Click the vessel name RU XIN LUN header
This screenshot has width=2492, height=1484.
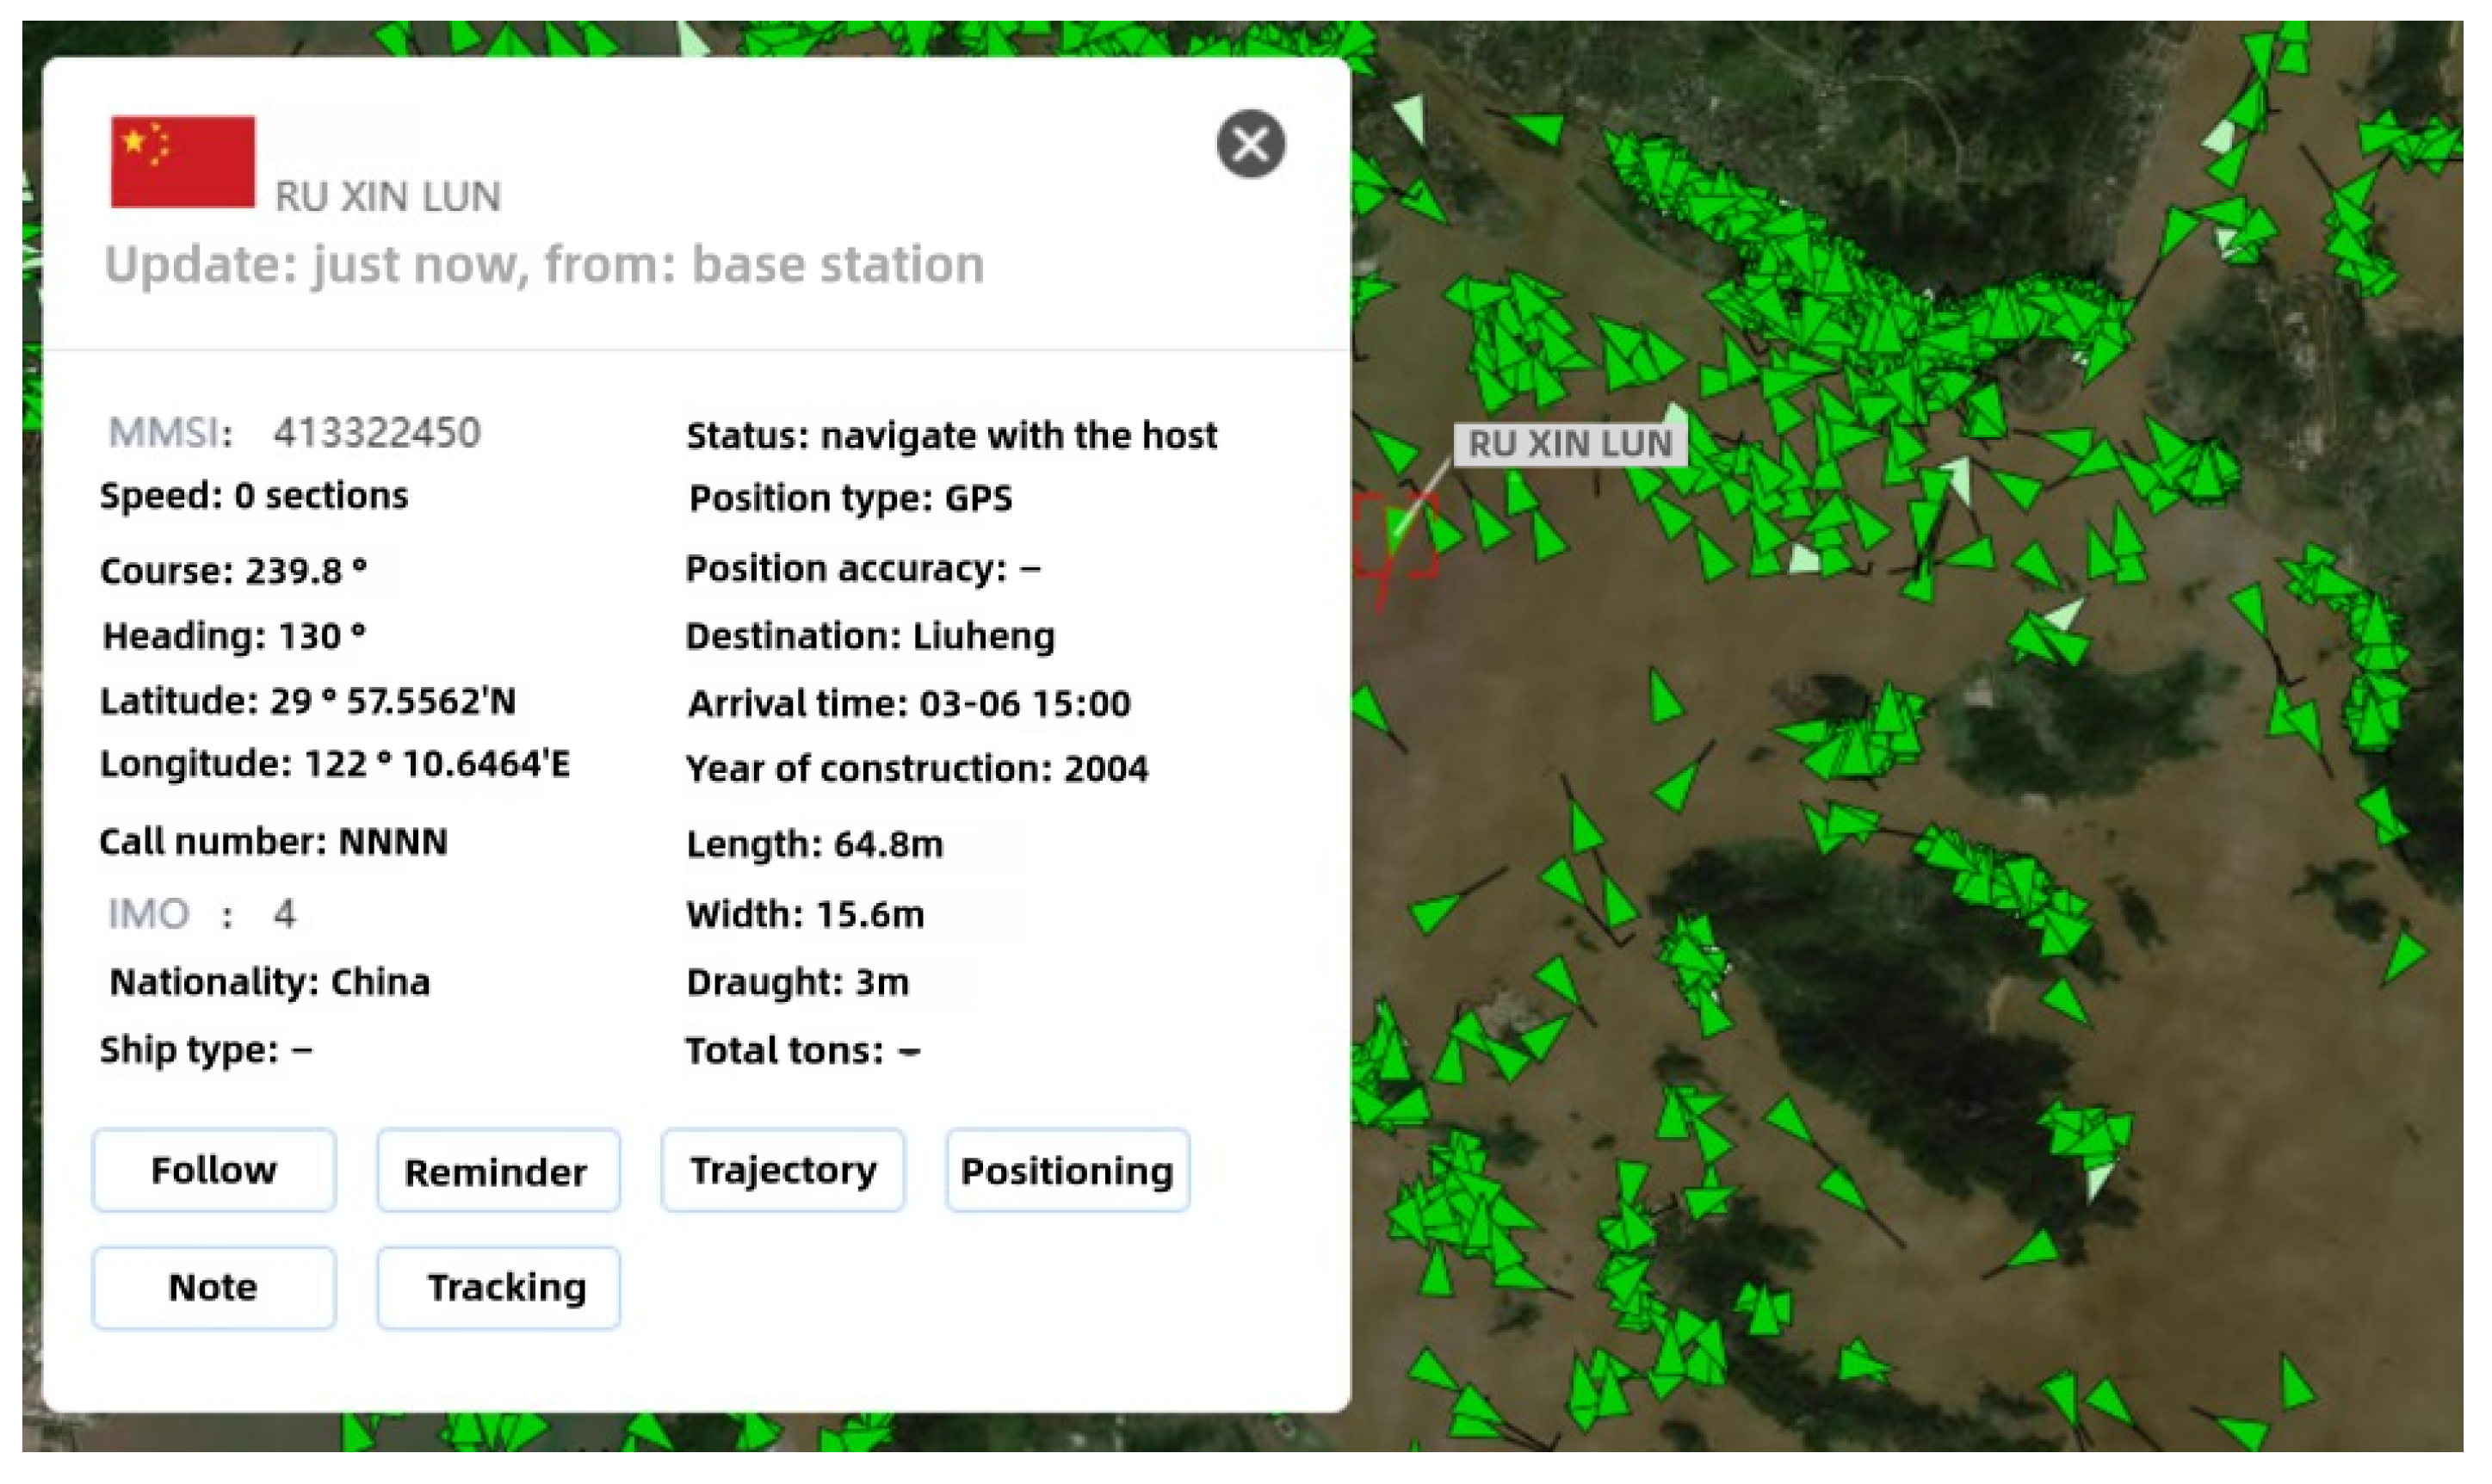coord(388,197)
